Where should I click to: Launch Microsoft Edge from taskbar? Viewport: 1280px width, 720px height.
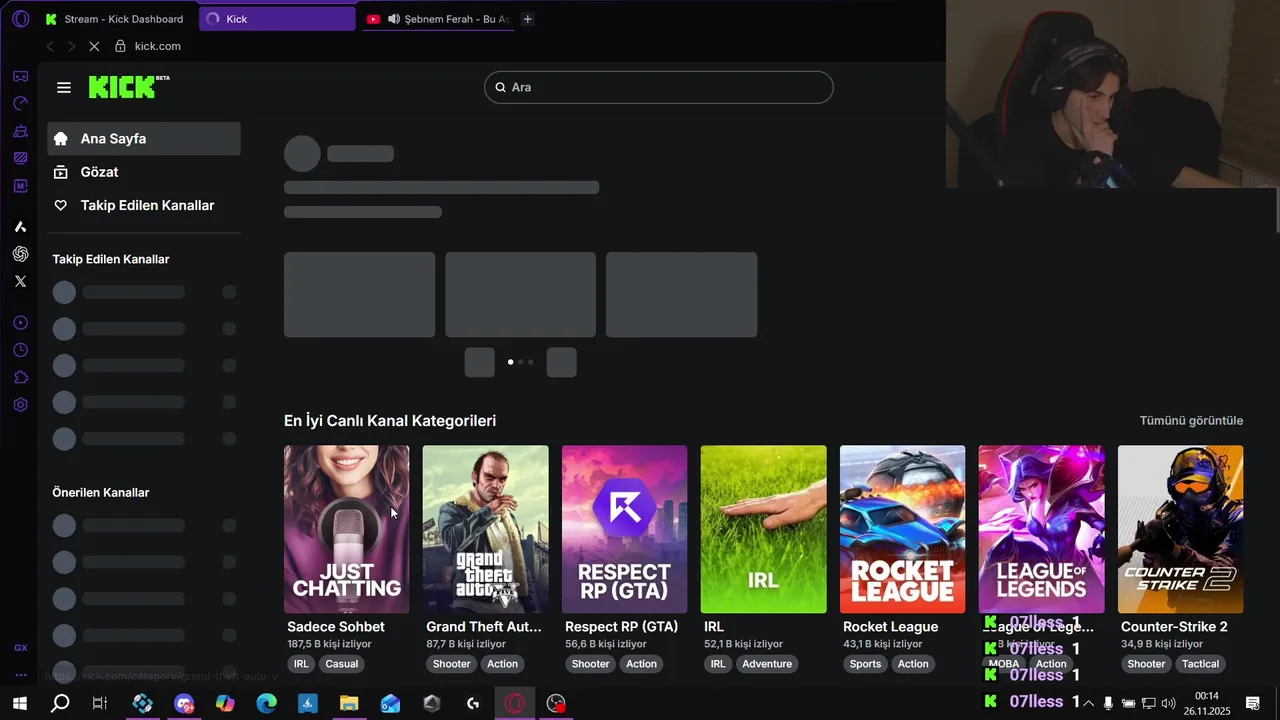coord(266,703)
